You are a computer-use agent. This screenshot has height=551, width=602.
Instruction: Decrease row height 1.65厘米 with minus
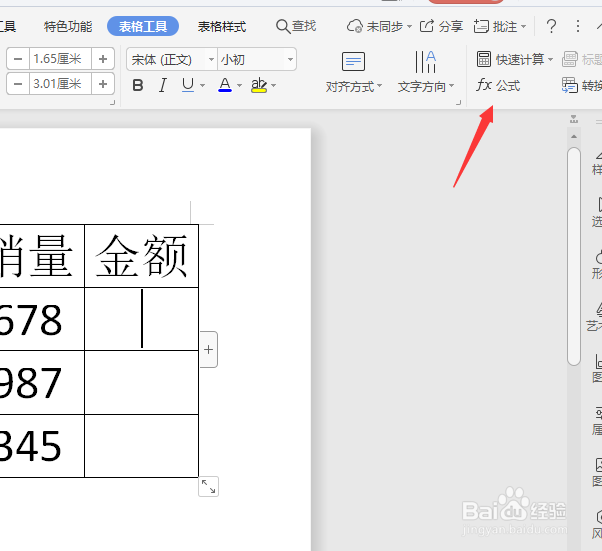[18, 59]
